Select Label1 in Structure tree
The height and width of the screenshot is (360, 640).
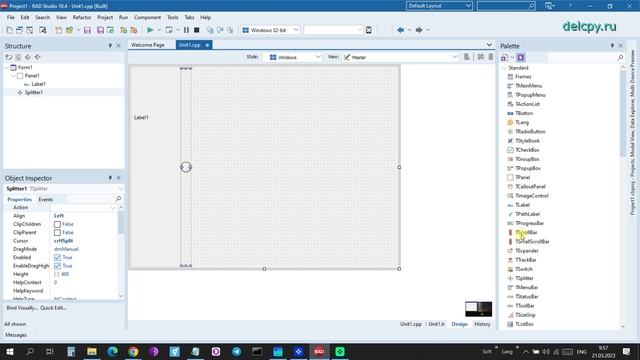pos(38,84)
